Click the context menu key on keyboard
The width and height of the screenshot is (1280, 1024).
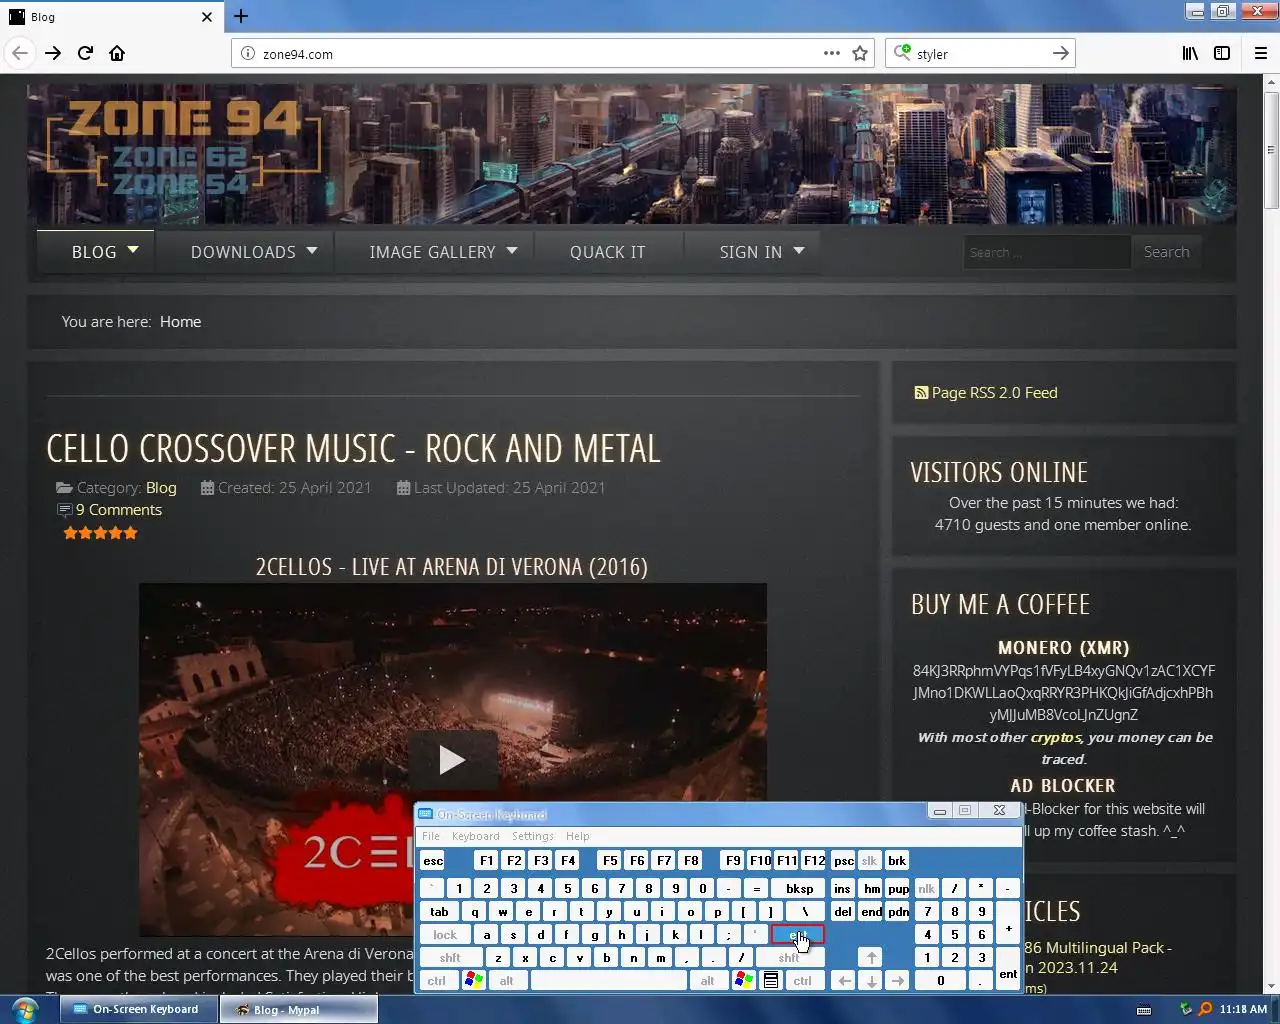[771, 981]
